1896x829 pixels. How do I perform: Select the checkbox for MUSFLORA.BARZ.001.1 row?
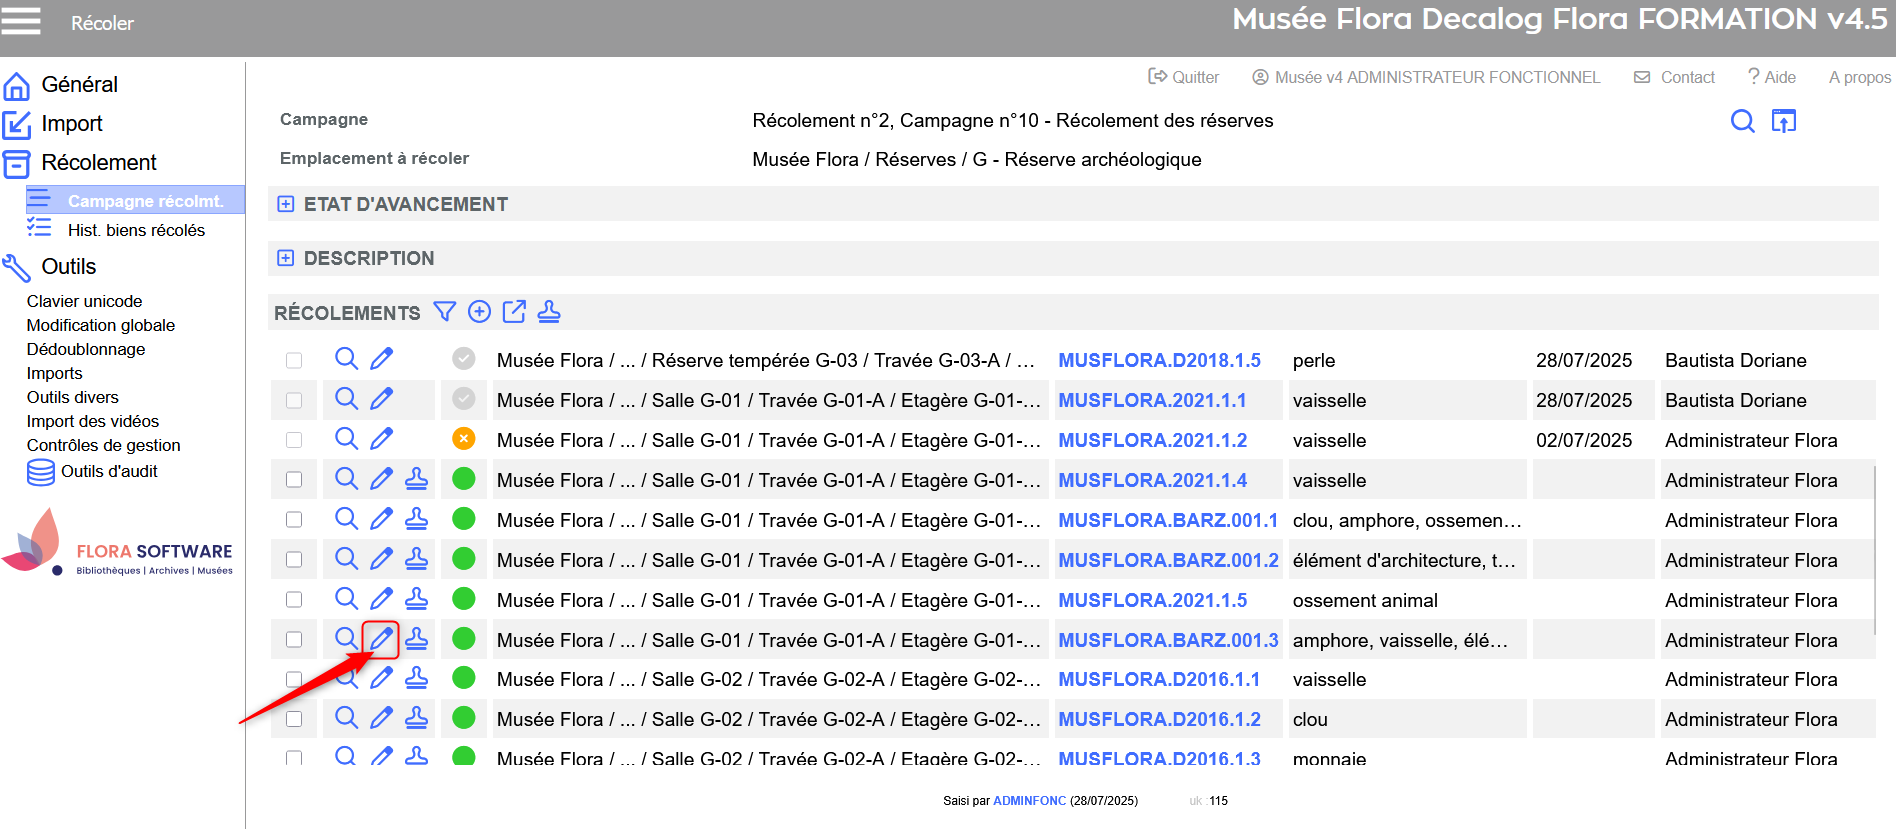pyautogui.click(x=294, y=520)
